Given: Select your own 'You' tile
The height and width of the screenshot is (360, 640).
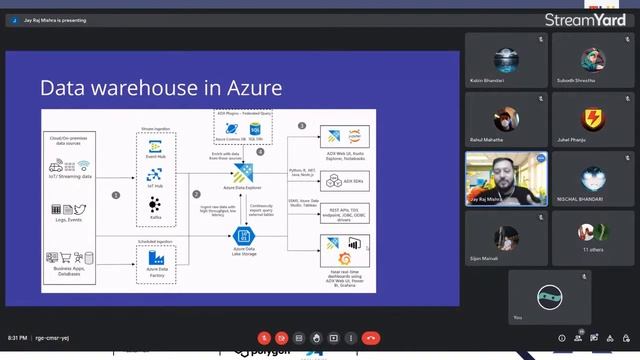Looking at the screenshot, I should pyautogui.click(x=549, y=298).
